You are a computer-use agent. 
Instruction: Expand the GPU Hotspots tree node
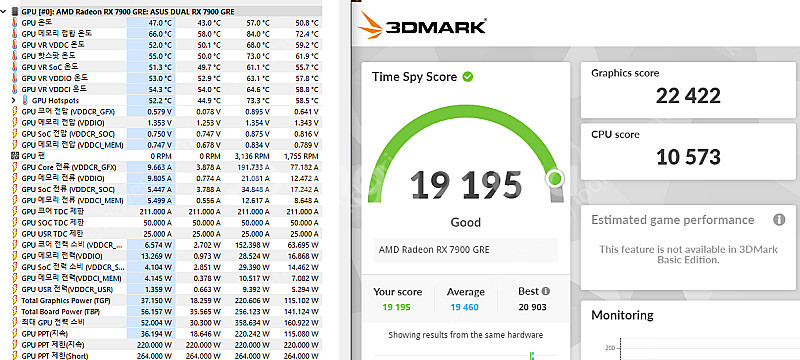[x=13, y=100]
